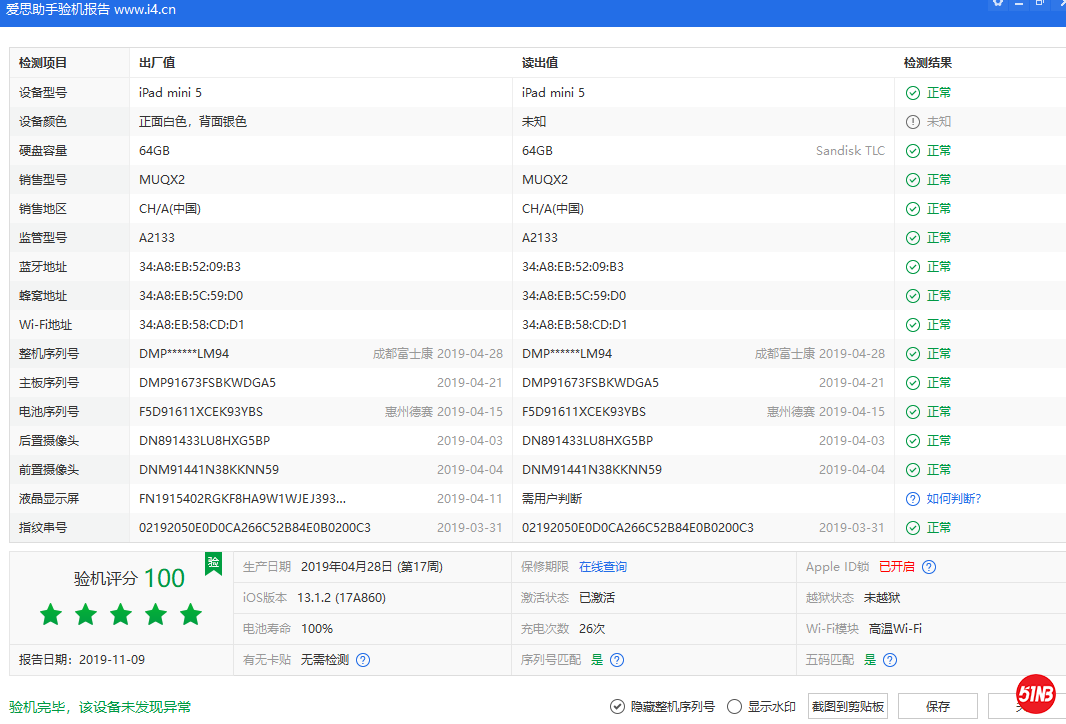The height and width of the screenshot is (724, 1066).
Task: Minimize the report window
Action: coord(1019,3)
